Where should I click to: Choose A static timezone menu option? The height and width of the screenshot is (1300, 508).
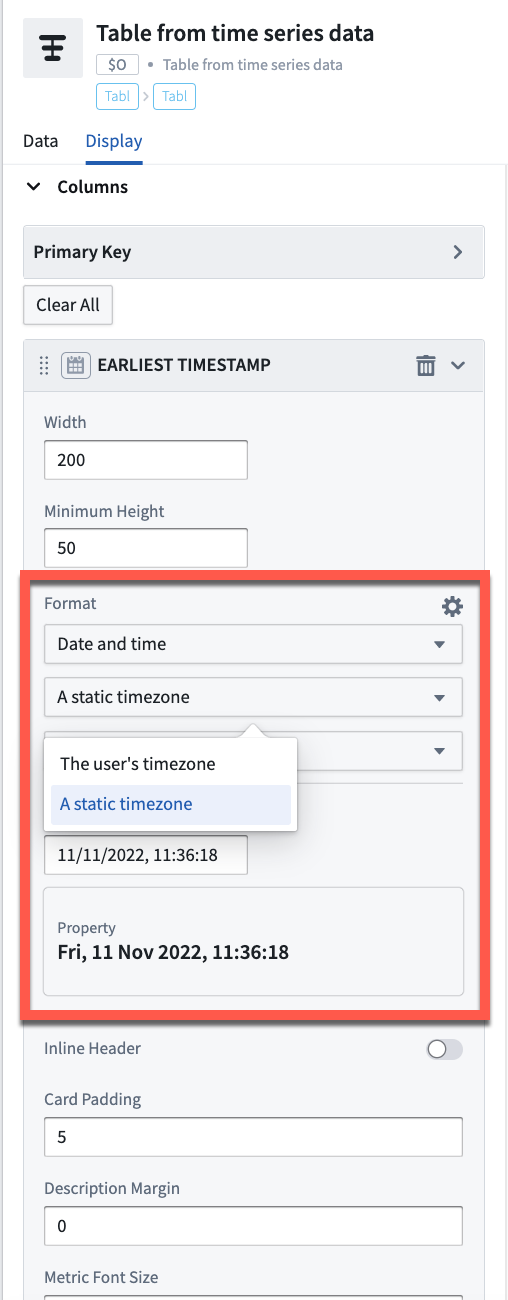click(x=170, y=804)
